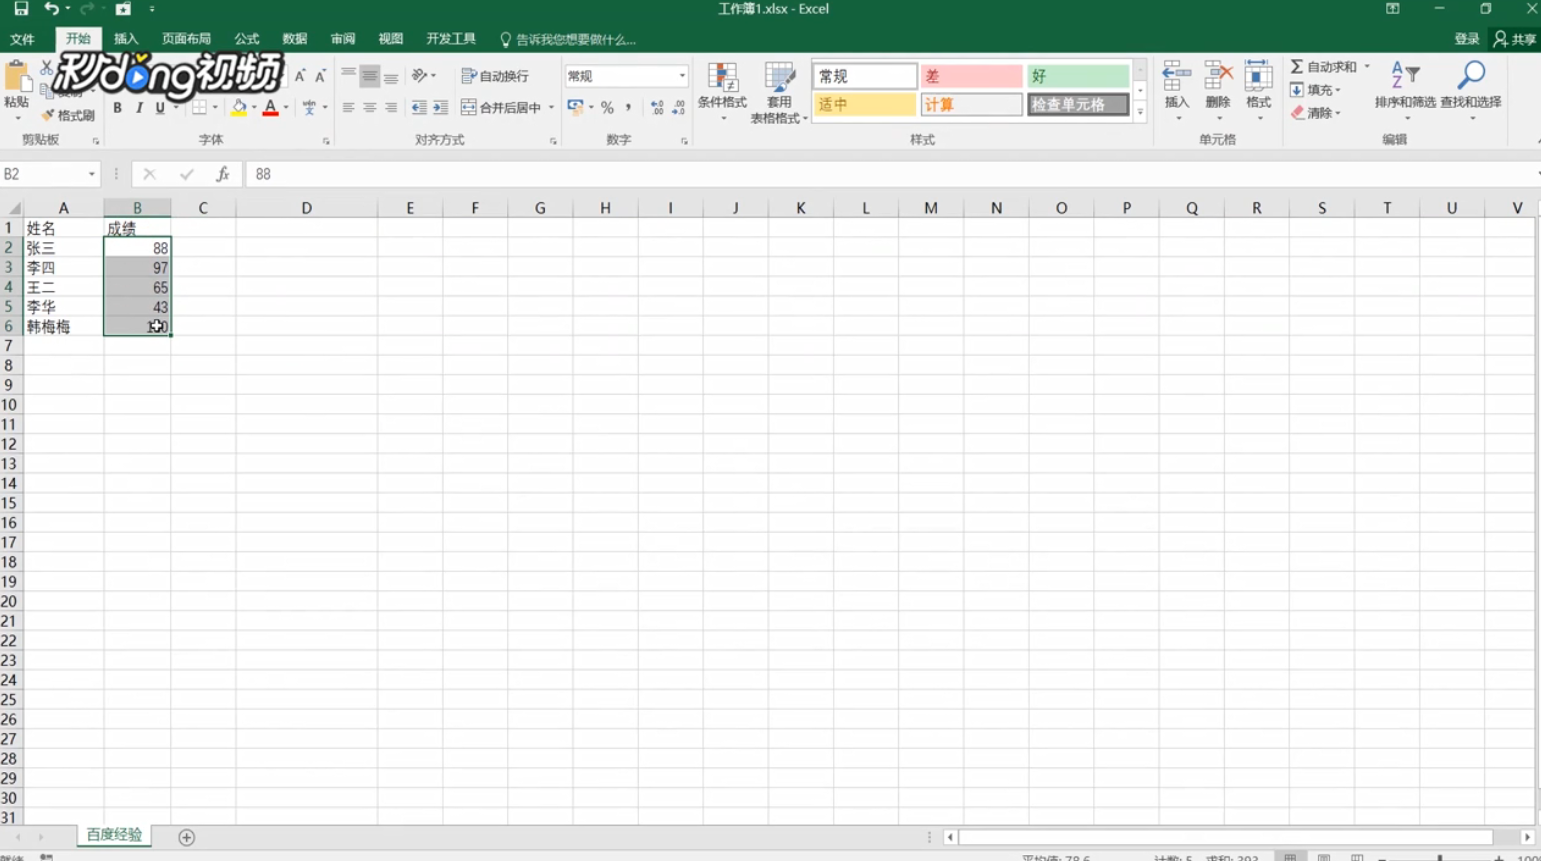Increase font size with large A

pyautogui.click(x=300, y=76)
